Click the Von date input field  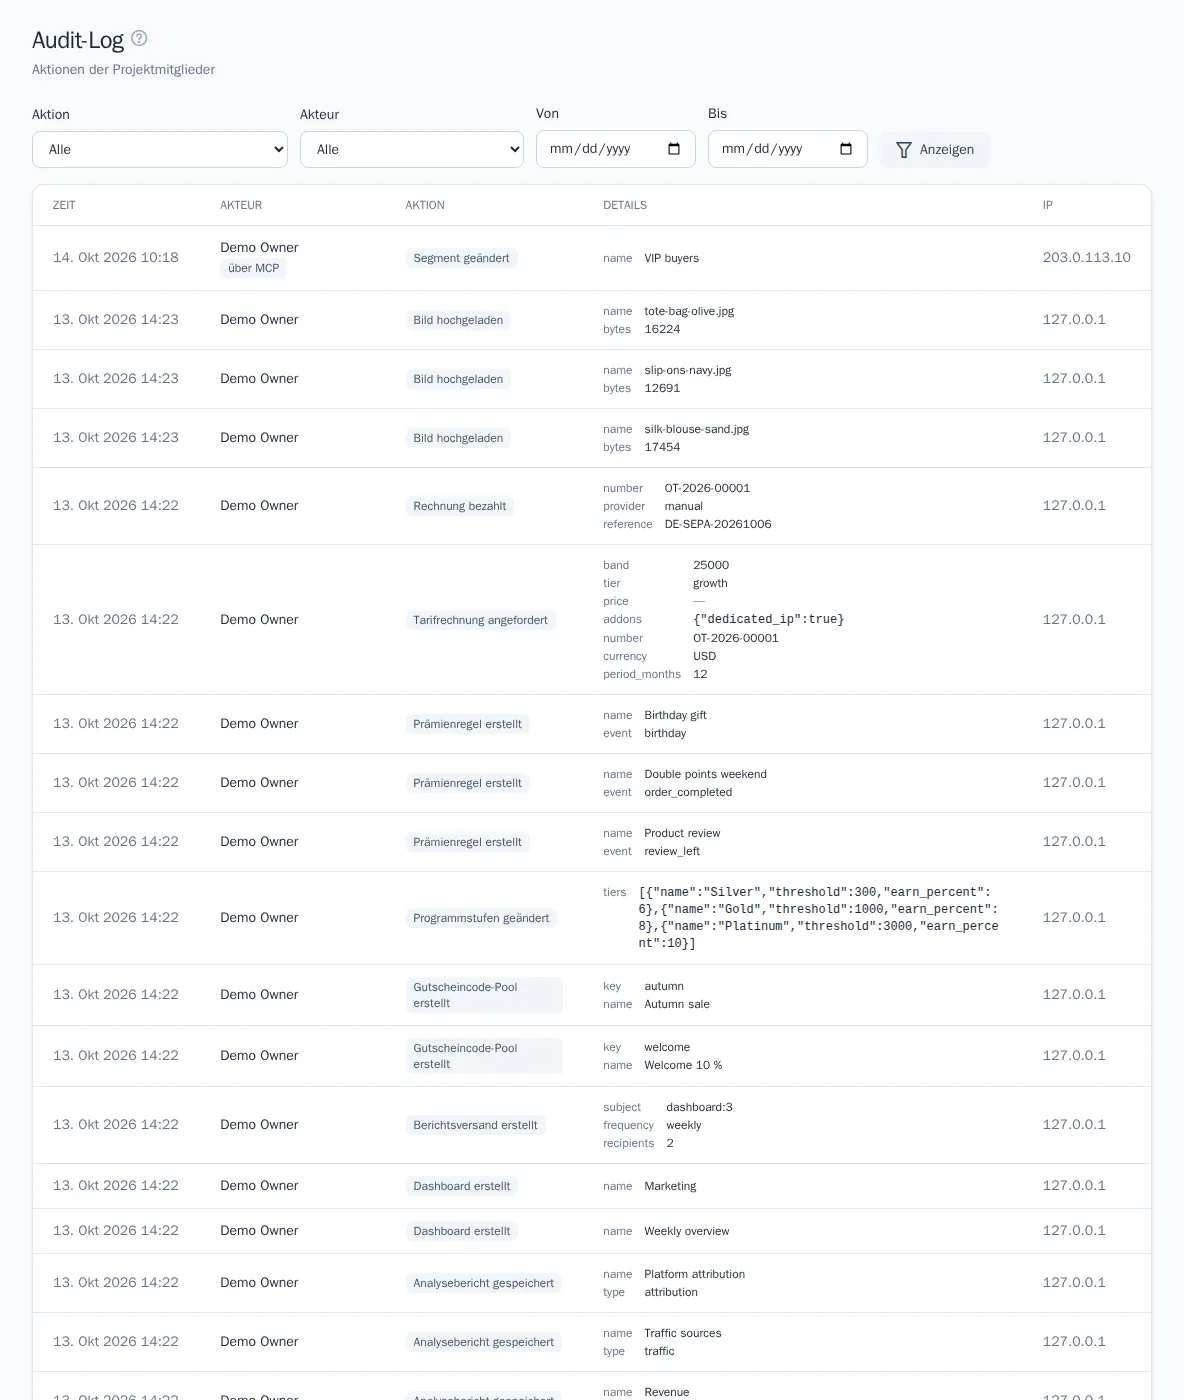[x=616, y=149]
